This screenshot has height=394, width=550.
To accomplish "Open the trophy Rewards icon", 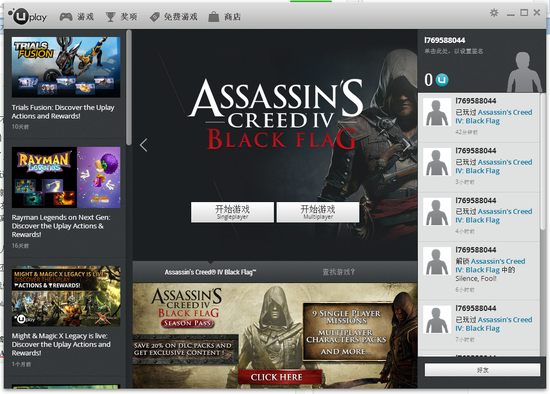I will pos(110,16).
